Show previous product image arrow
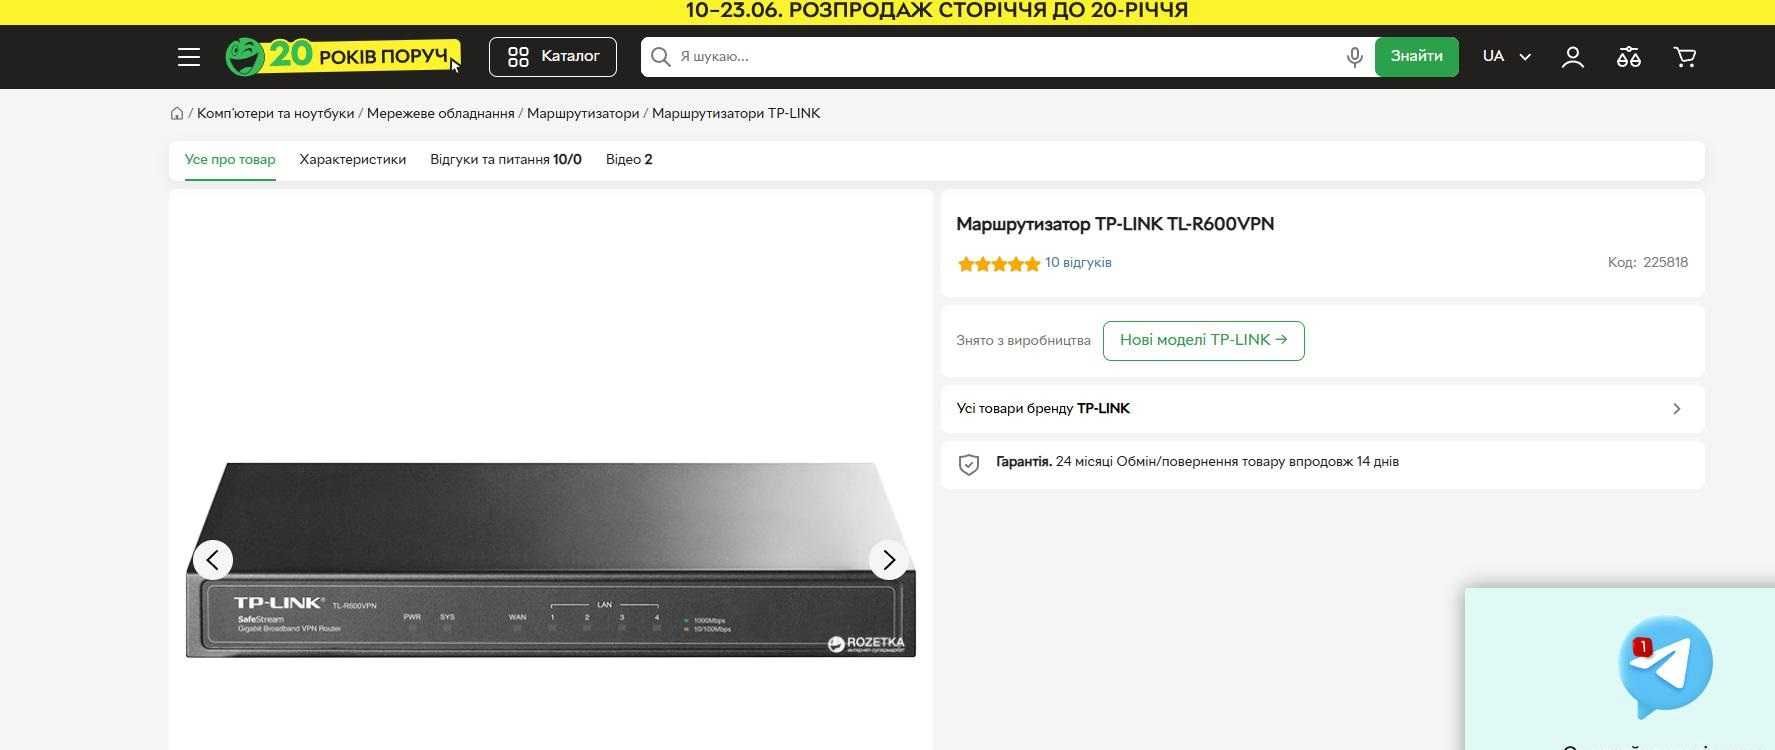Image resolution: width=1775 pixels, height=750 pixels. (213, 560)
